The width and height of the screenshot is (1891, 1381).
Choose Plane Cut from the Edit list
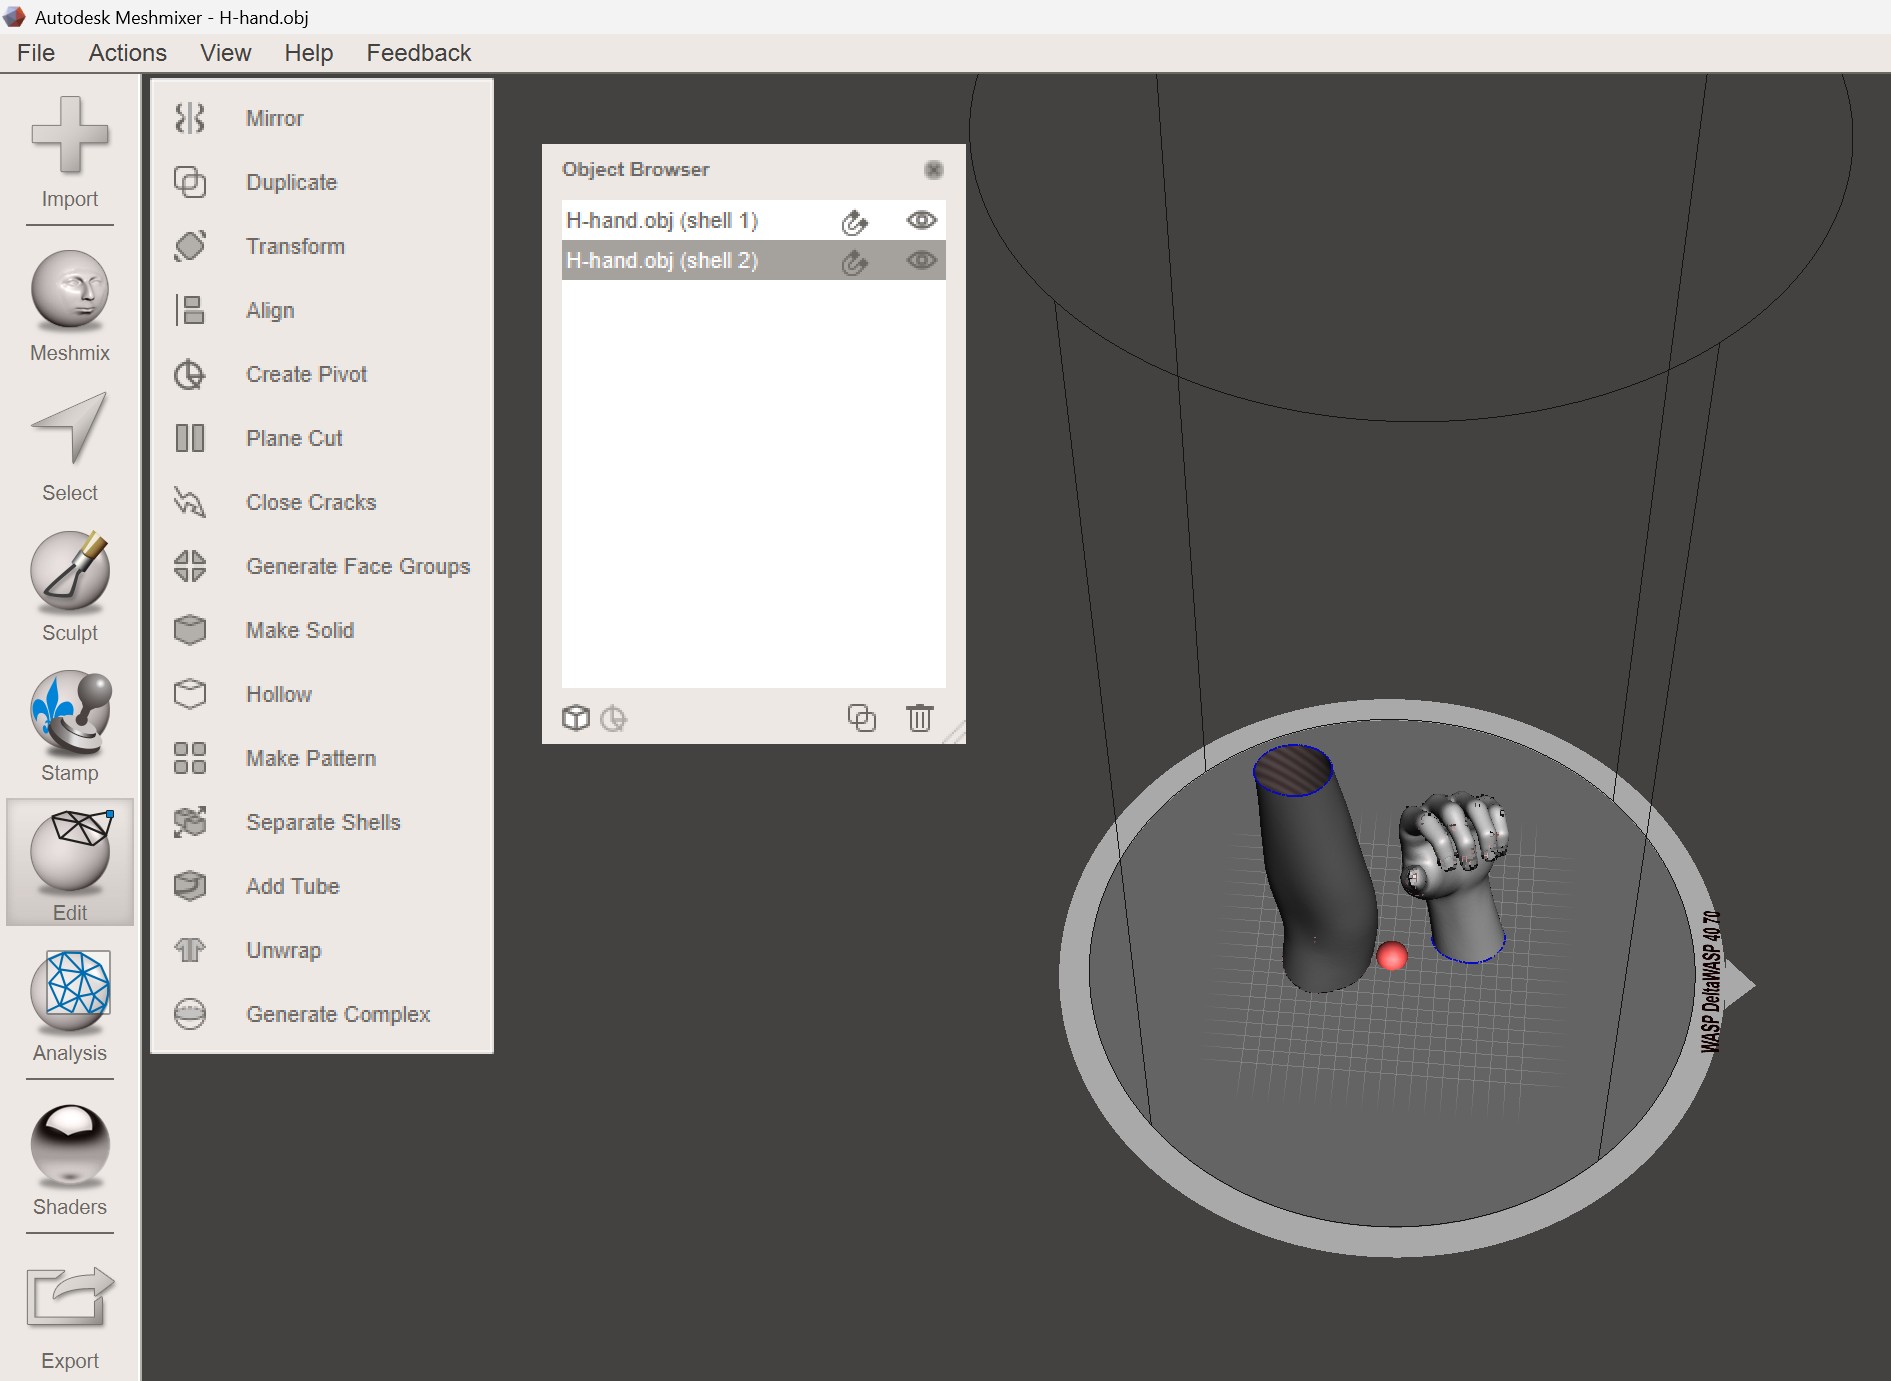click(x=294, y=438)
